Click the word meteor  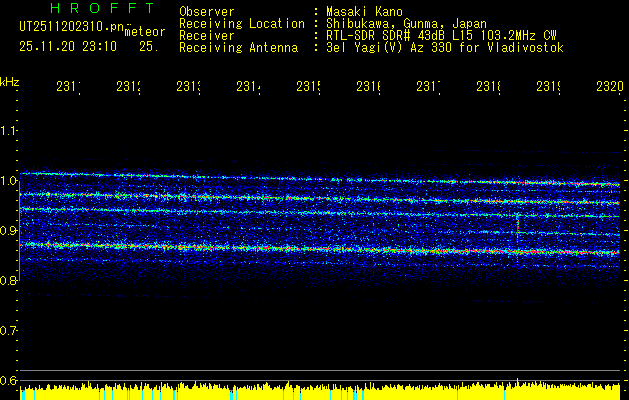tap(145, 32)
